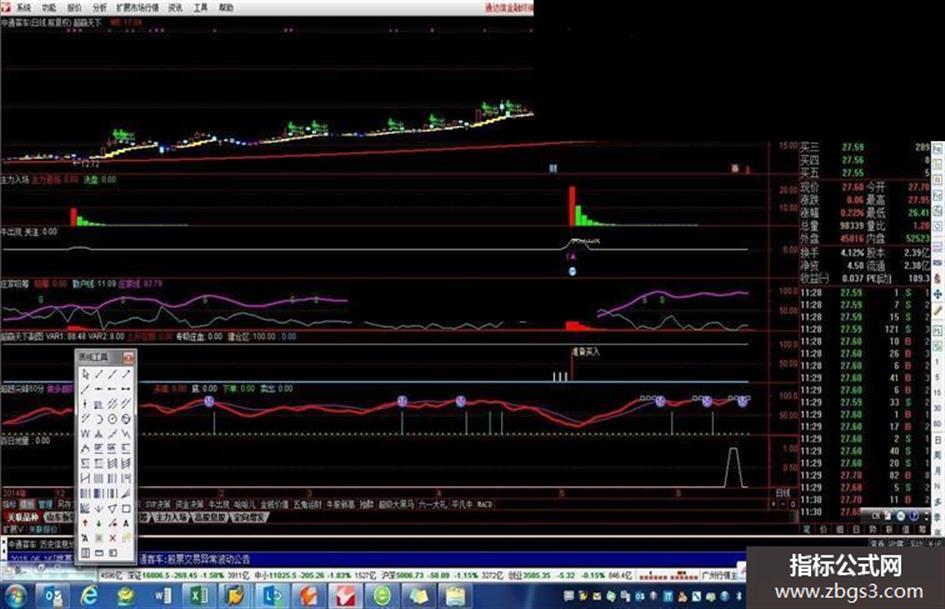The image size is (945, 609).
Task: Select the arrow pointer in drawing tools
Action: [x=86, y=374]
